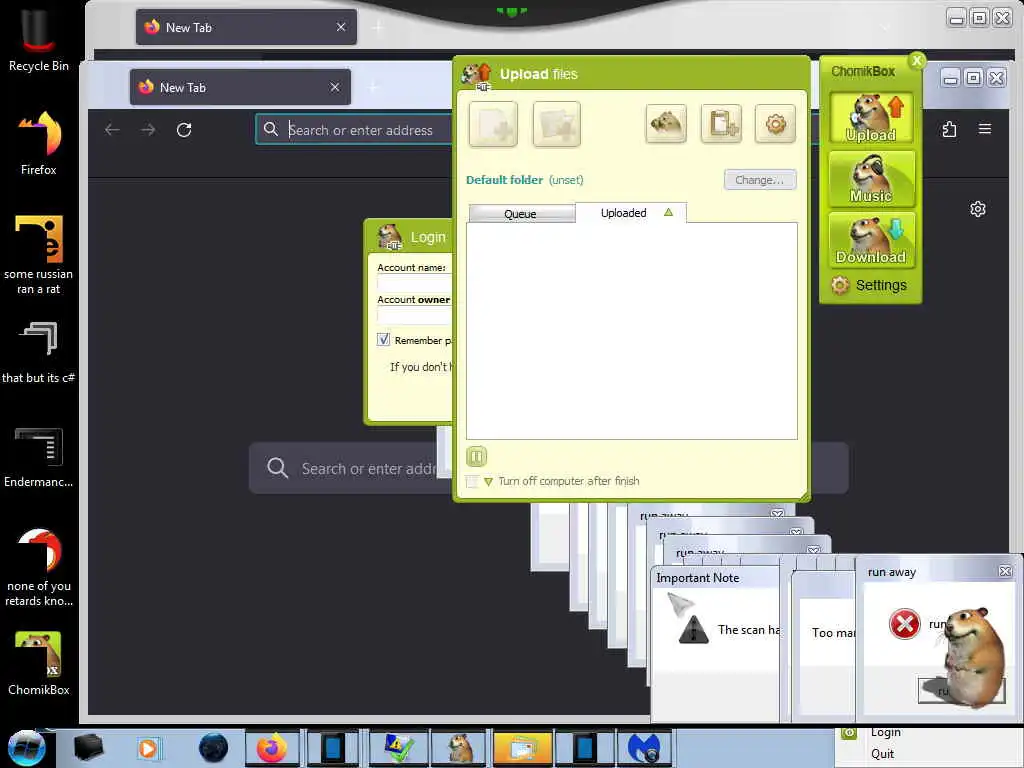Open Firefox desktop shortcut

coord(38,143)
